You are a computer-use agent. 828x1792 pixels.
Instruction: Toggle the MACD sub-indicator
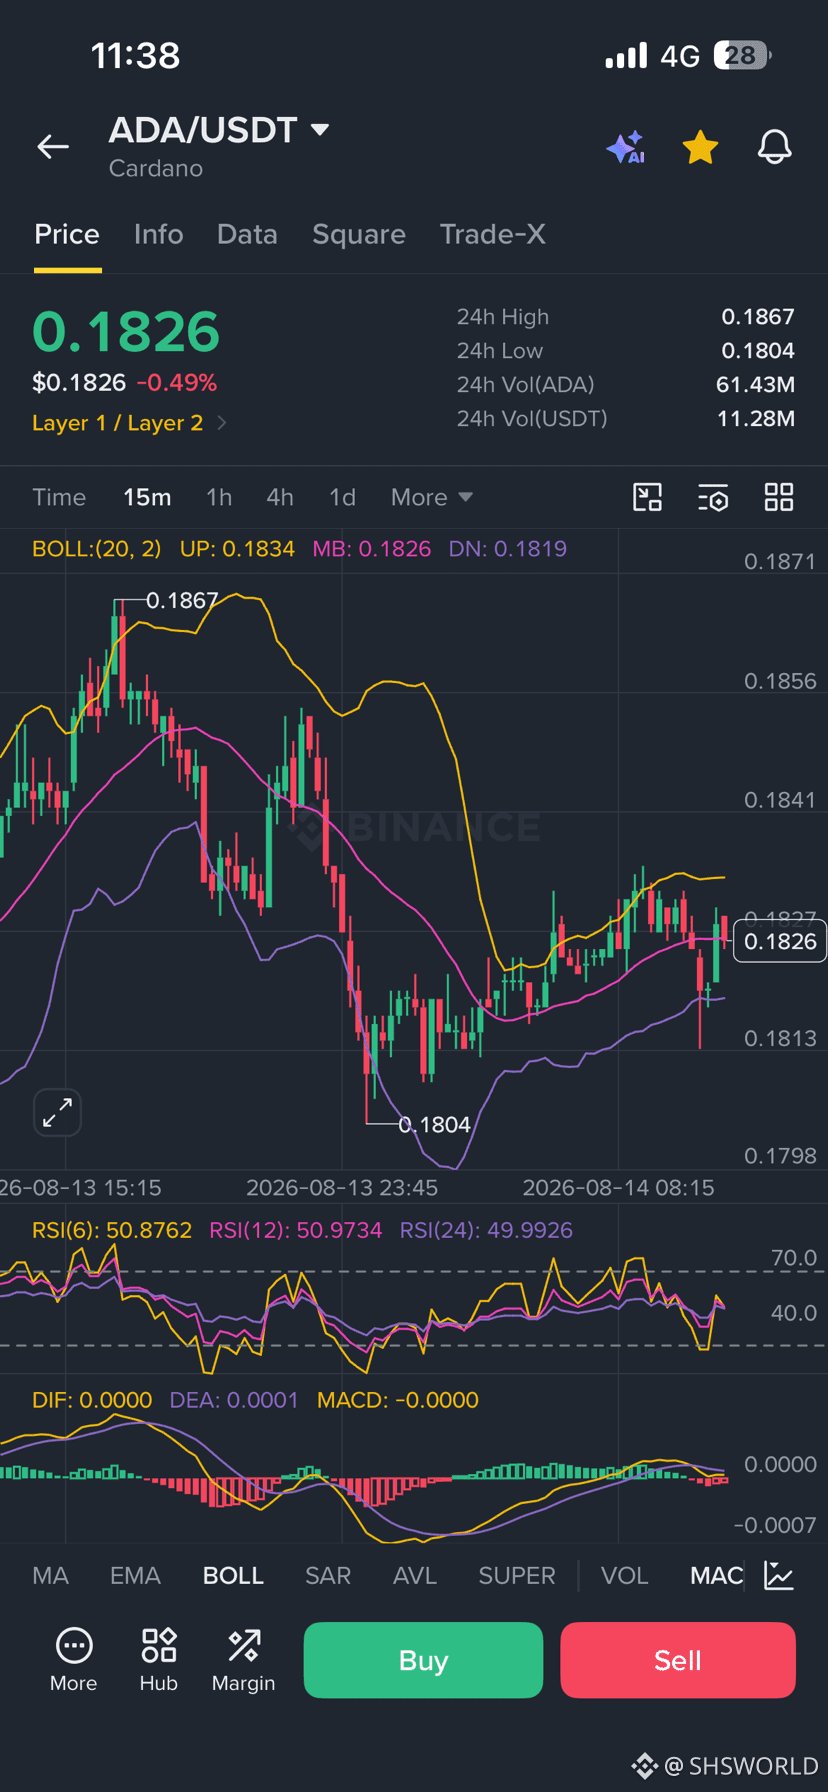(x=717, y=1575)
